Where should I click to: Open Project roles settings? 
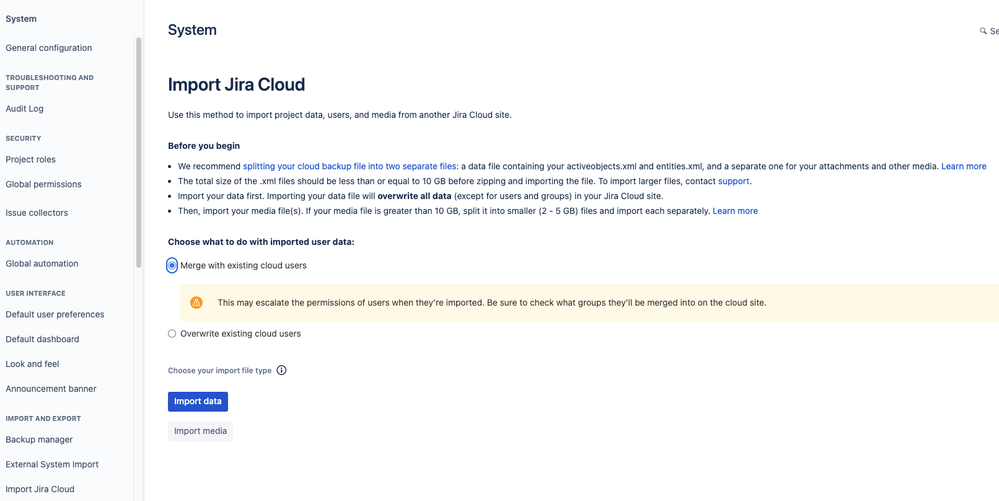31,160
